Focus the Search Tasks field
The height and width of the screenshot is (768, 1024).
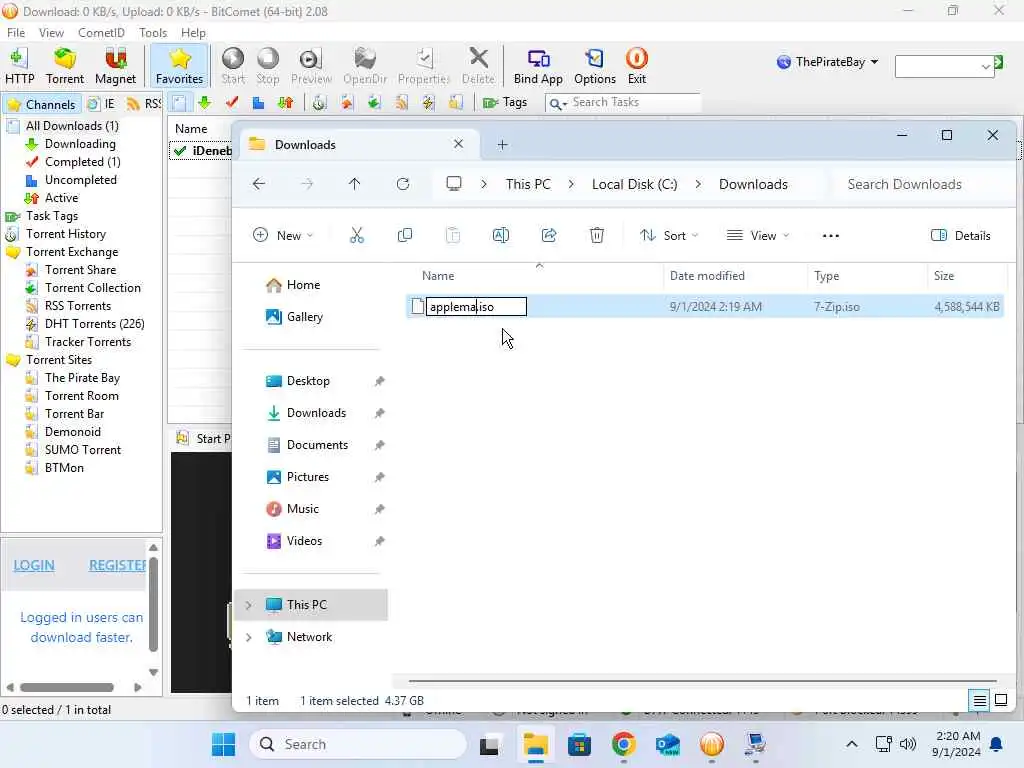coord(633,103)
